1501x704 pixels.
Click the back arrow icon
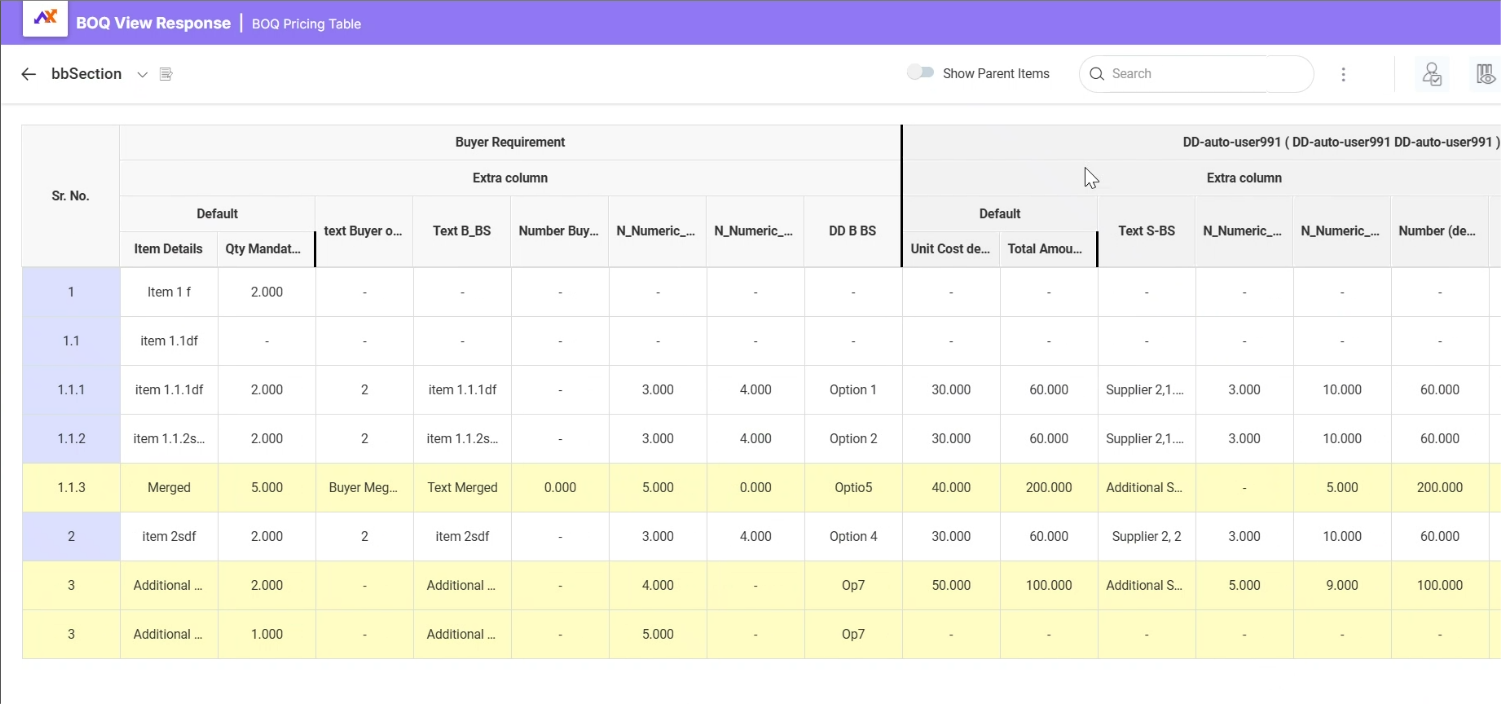click(28, 74)
